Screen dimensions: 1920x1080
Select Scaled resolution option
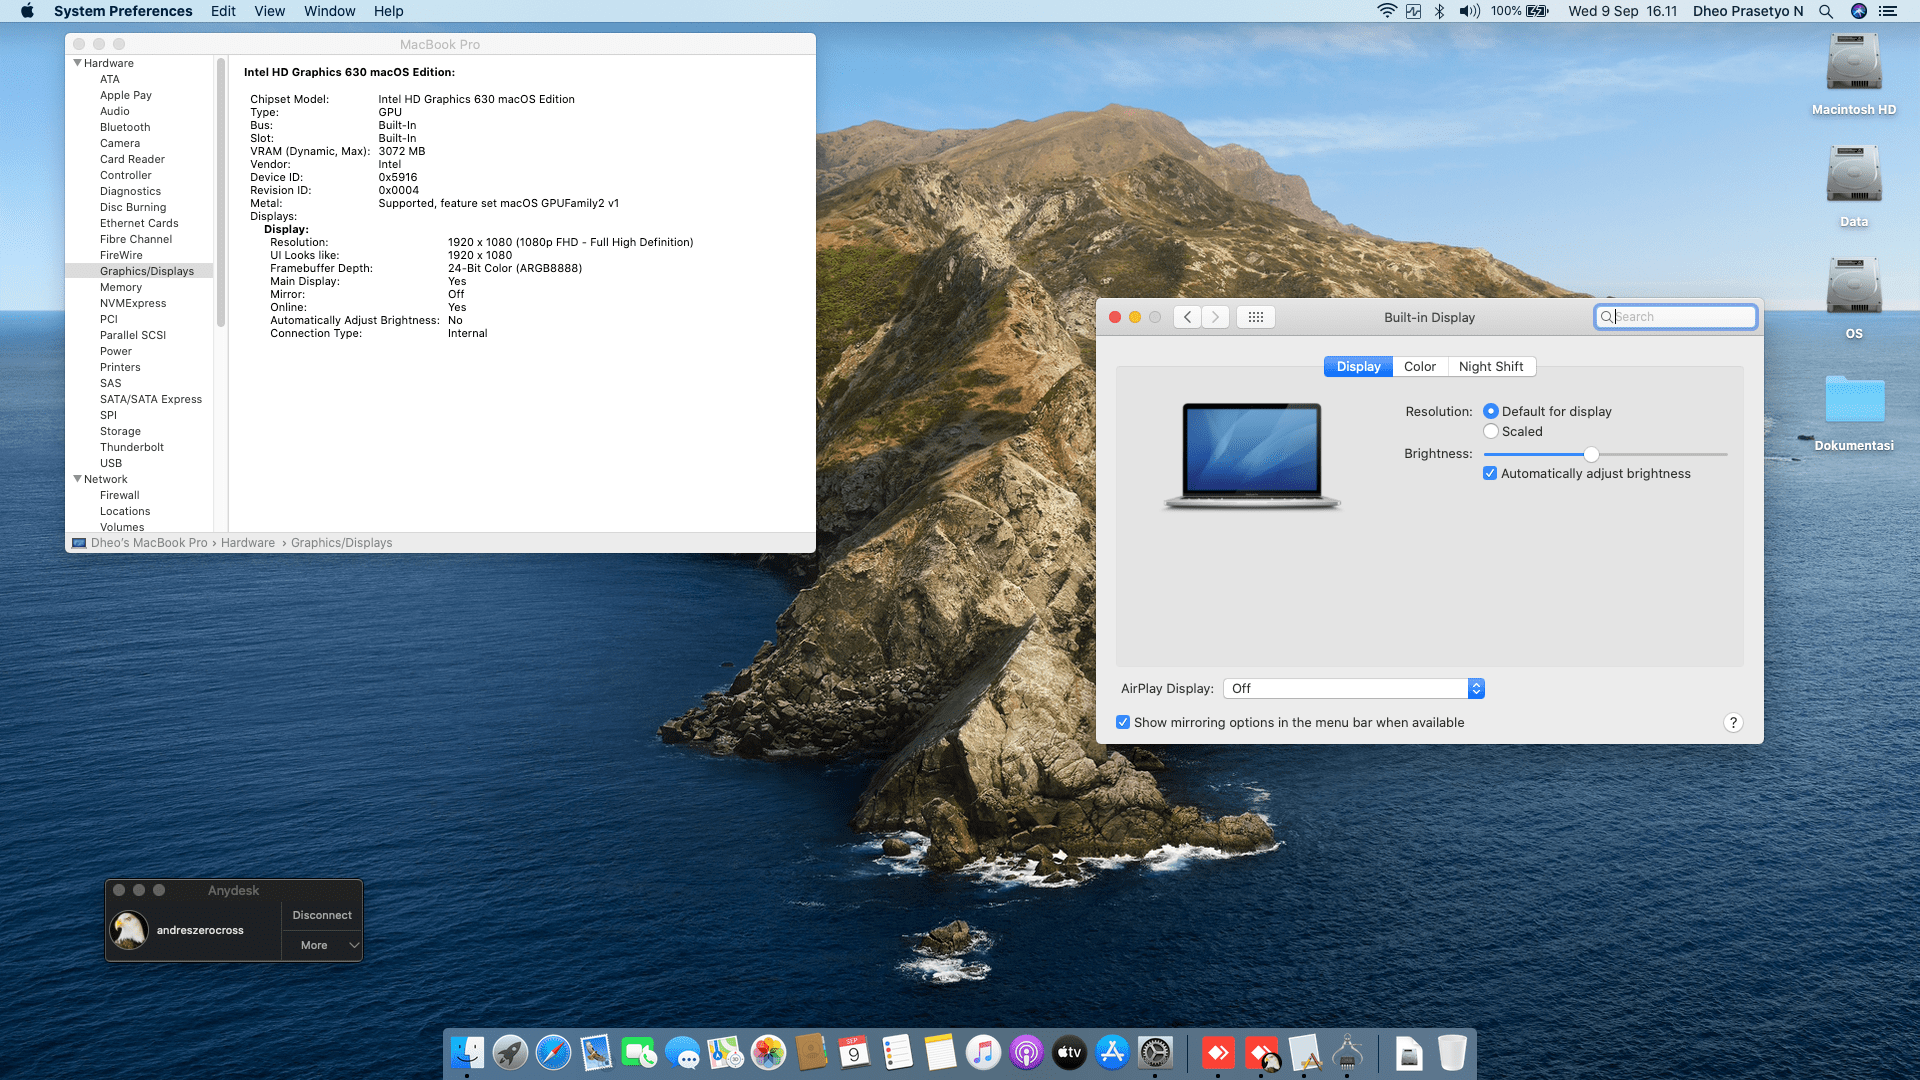[x=1490, y=431]
